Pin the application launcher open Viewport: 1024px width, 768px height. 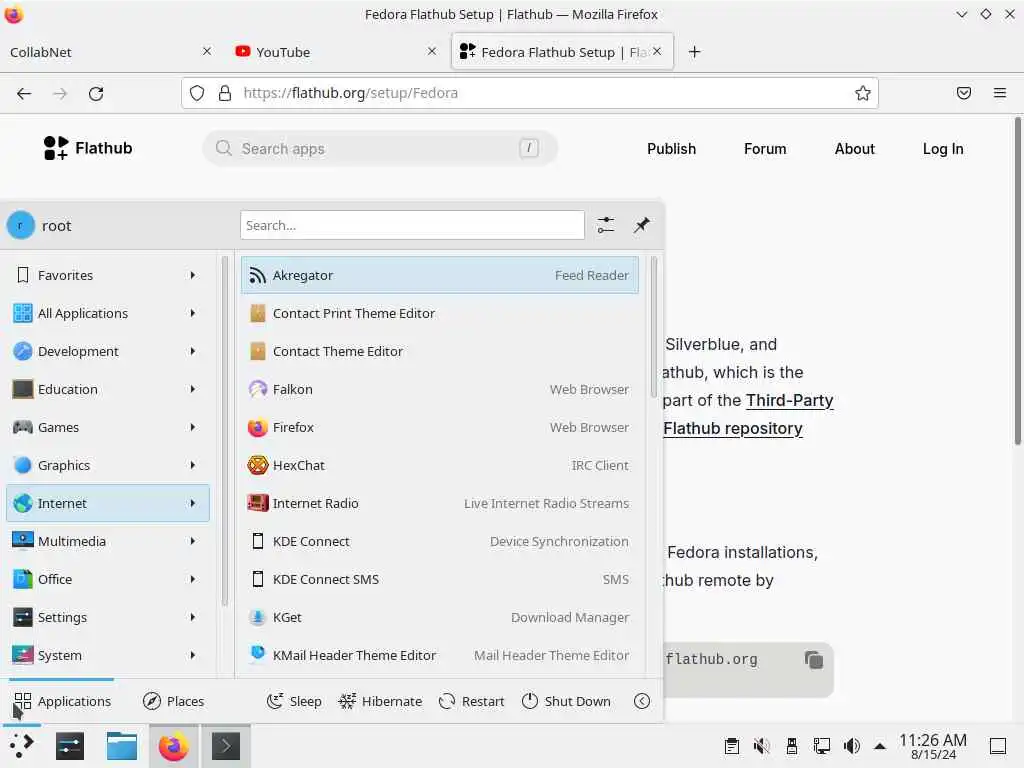coord(641,225)
